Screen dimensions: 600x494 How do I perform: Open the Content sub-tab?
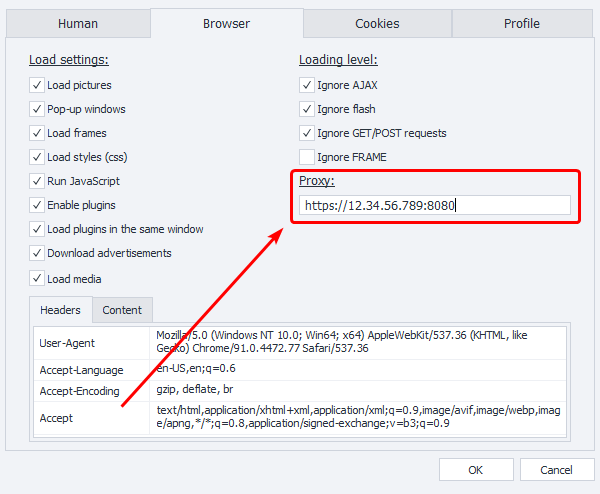click(x=122, y=310)
